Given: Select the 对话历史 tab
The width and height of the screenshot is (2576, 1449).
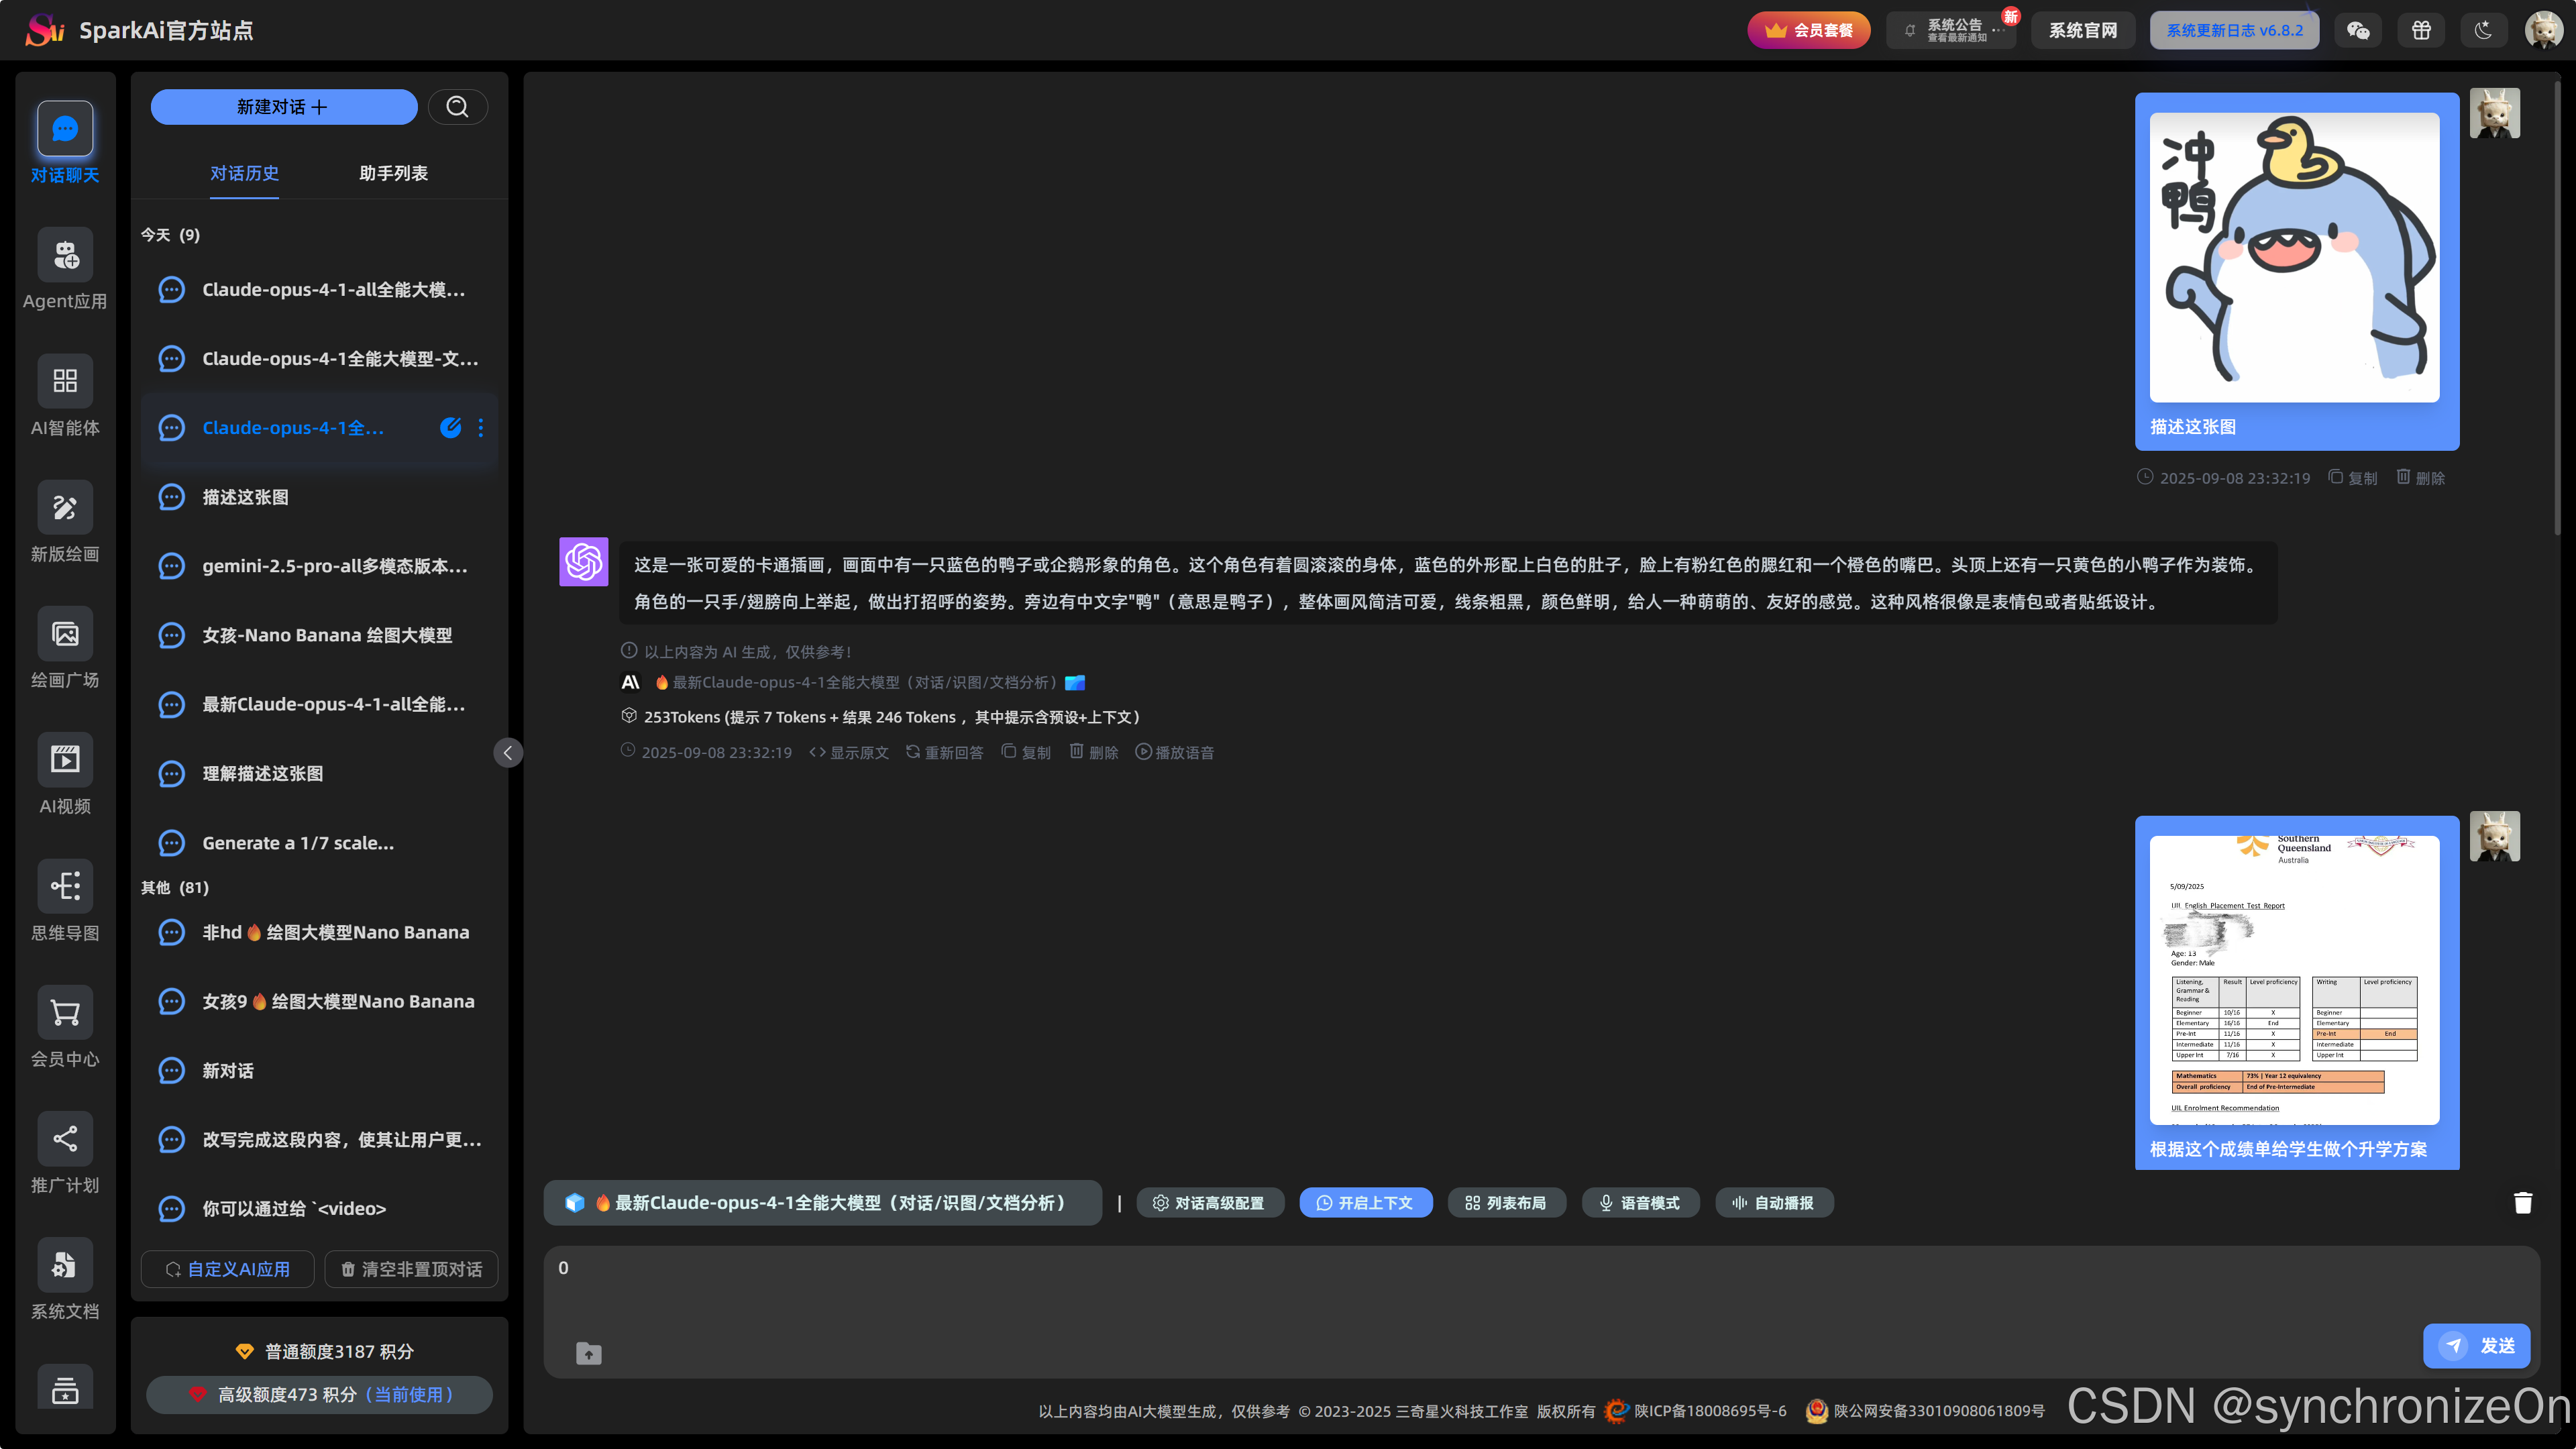Looking at the screenshot, I should (x=244, y=173).
